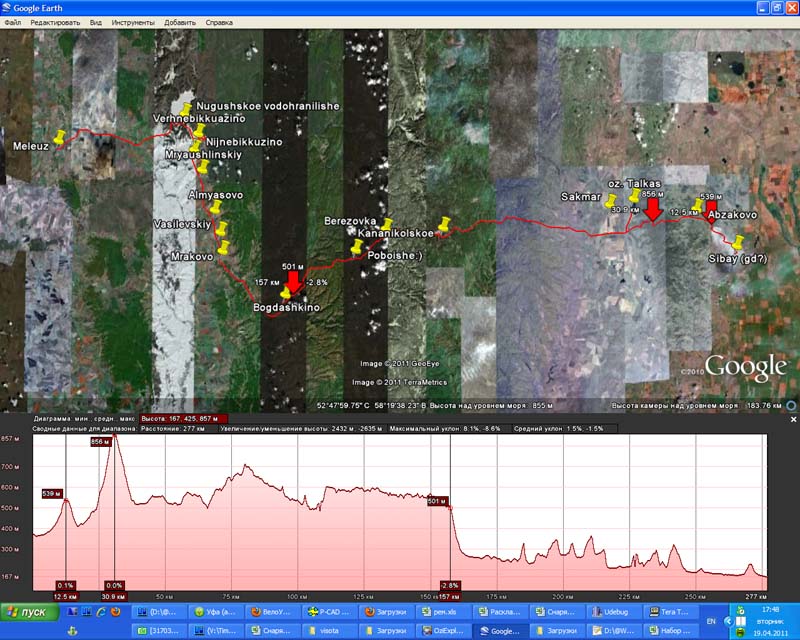Click the Bogdashkino placemark pushpin
The width and height of the screenshot is (800, 640).
pyautogui.click(x=285, y=291)
